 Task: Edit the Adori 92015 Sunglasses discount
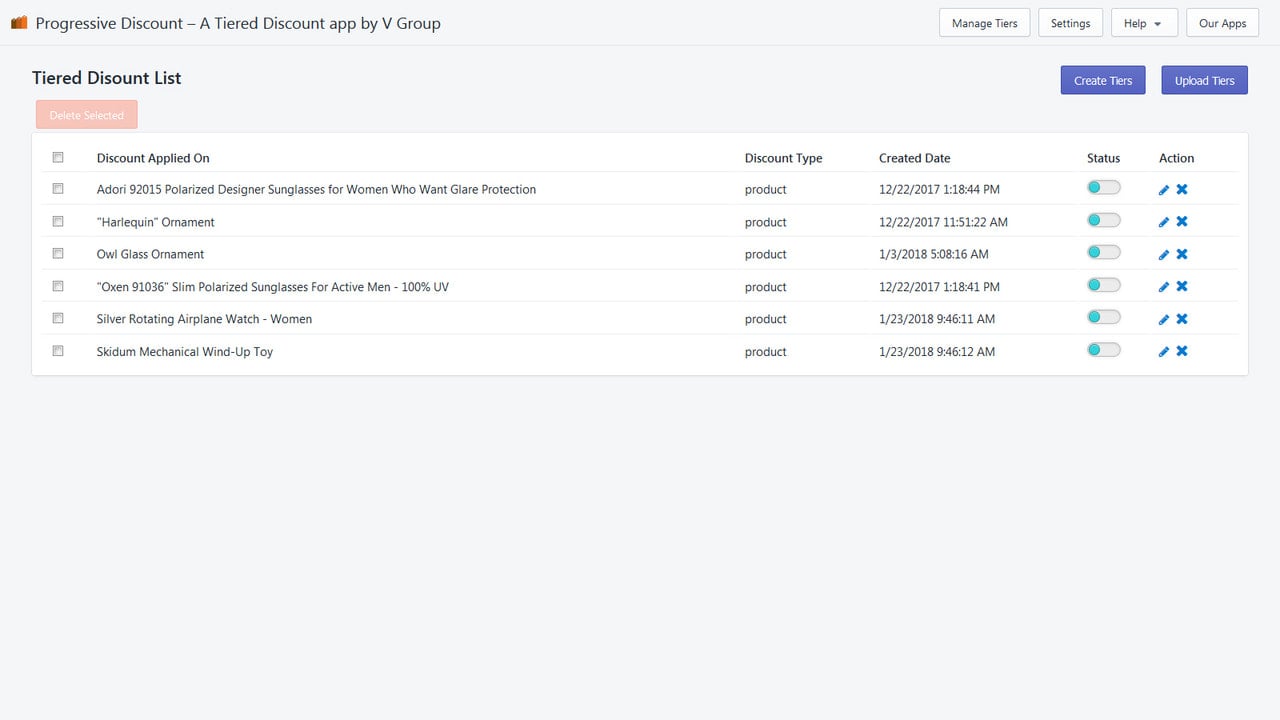pos(1164,190)
